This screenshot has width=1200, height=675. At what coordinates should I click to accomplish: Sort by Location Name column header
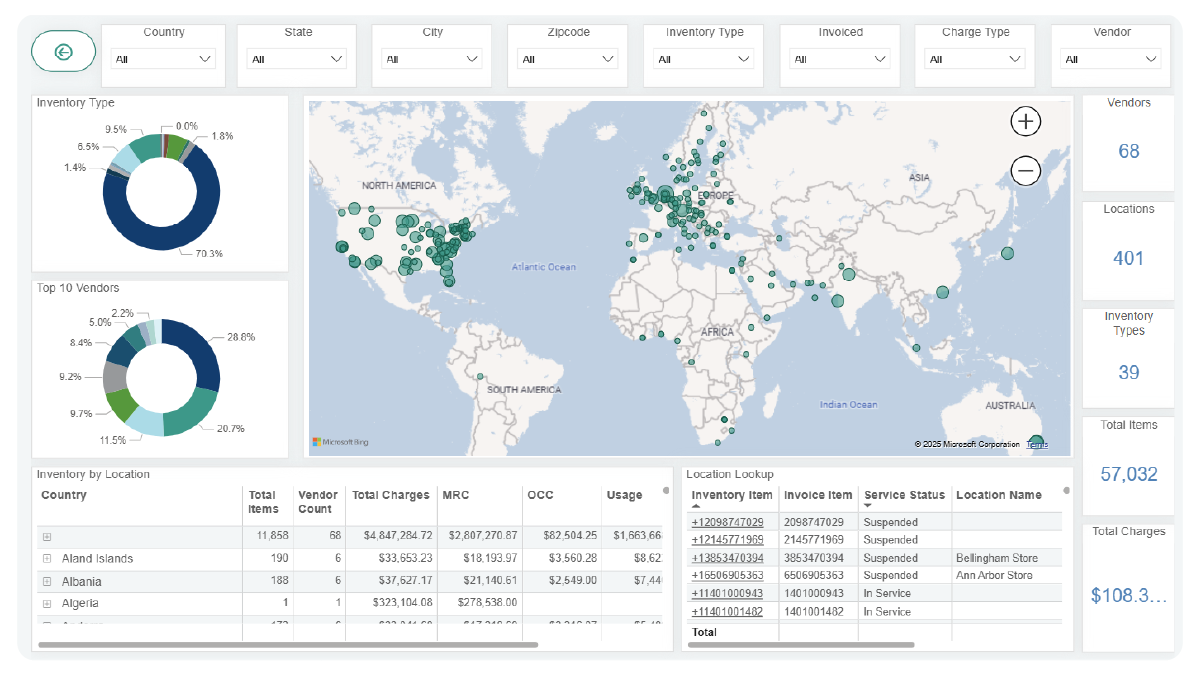(x=998, y=495)
